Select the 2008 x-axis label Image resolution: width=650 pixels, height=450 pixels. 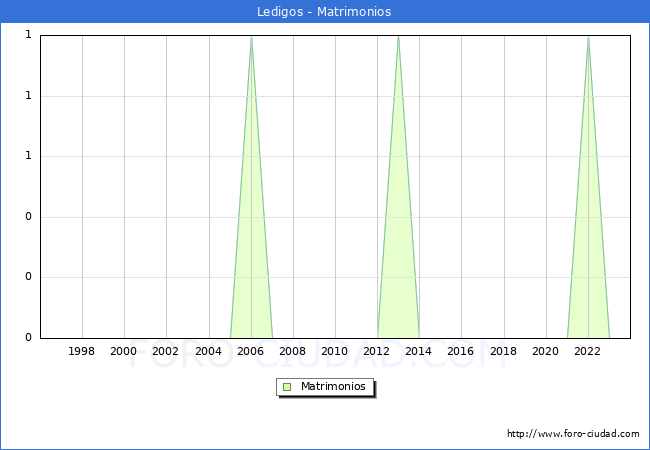click(292, 351)
